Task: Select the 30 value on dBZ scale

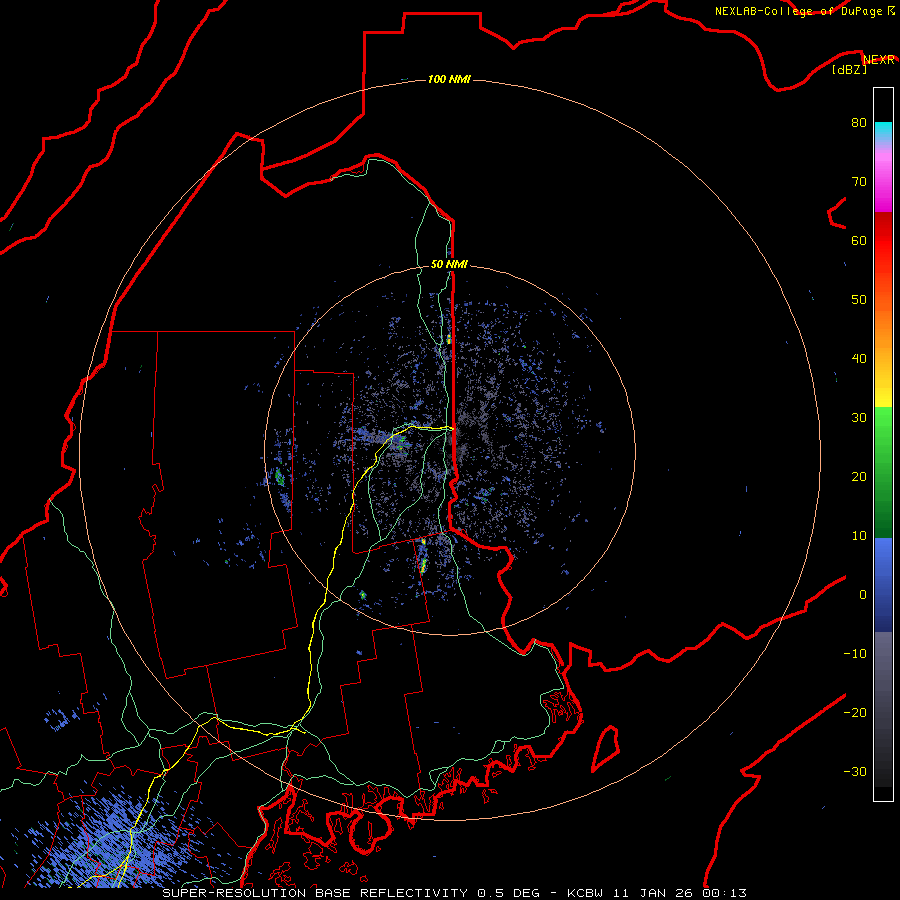Action: tap(859, 417)
